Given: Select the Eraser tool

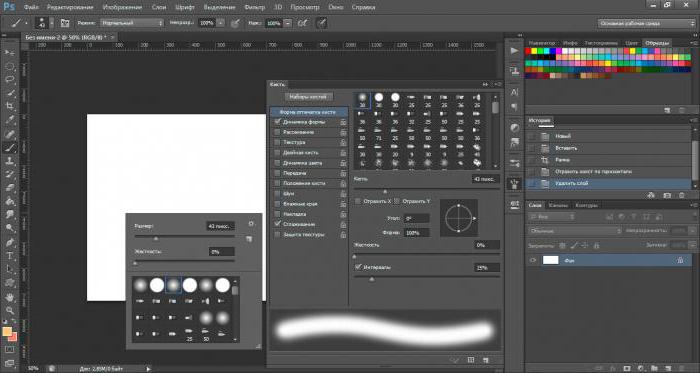Looking at the screenshot, I should click(x=9, y=187).
